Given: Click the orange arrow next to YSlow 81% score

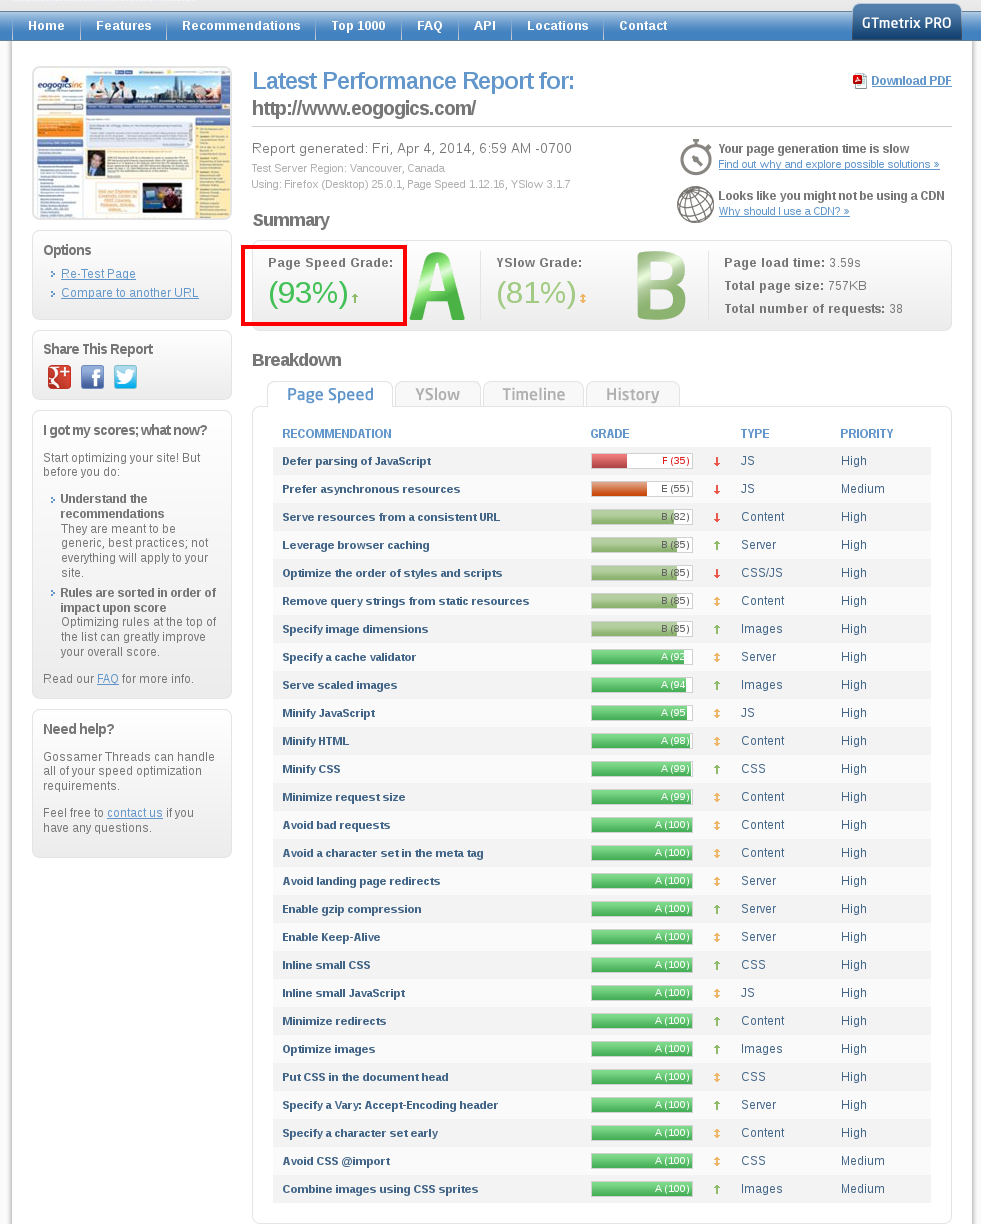Looking at the screenshot, I should (583, 298).
